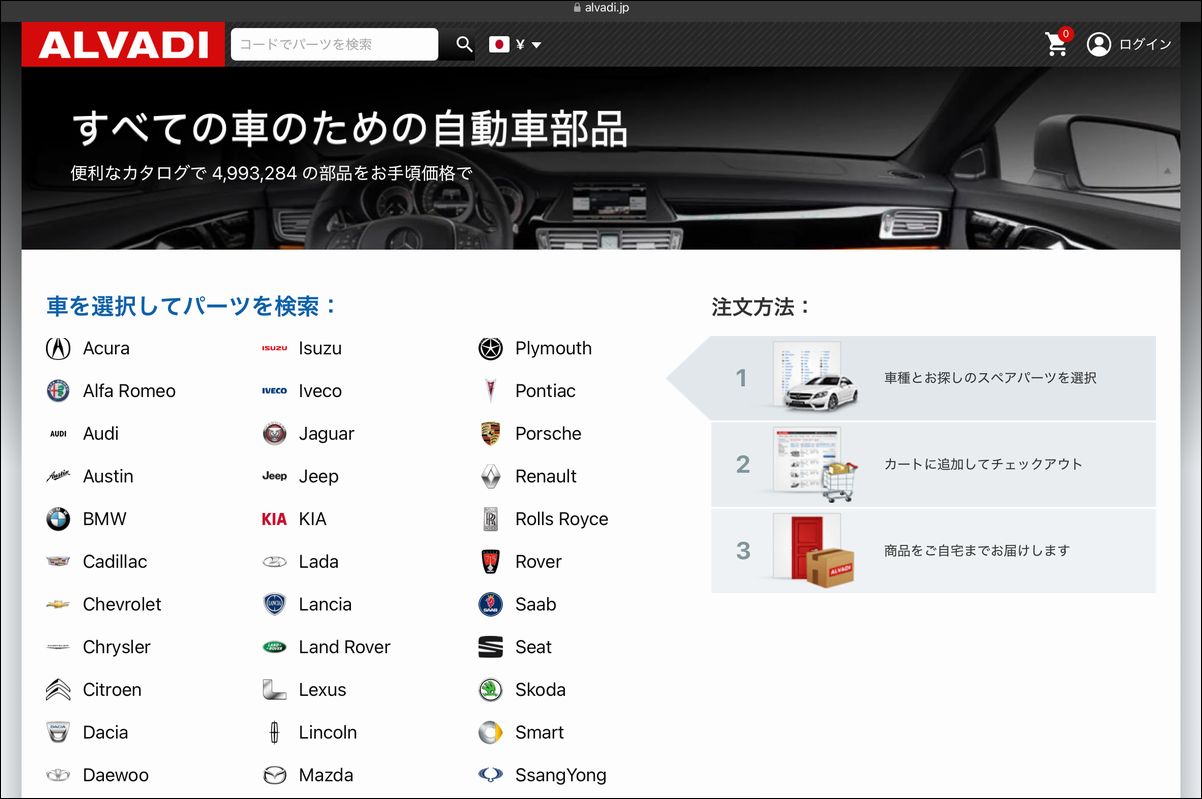Viewport: 1202px width, 799px height.
Task: Click the Daewoo logo icon
Action: pyautogui.click(x=58, y=775)
